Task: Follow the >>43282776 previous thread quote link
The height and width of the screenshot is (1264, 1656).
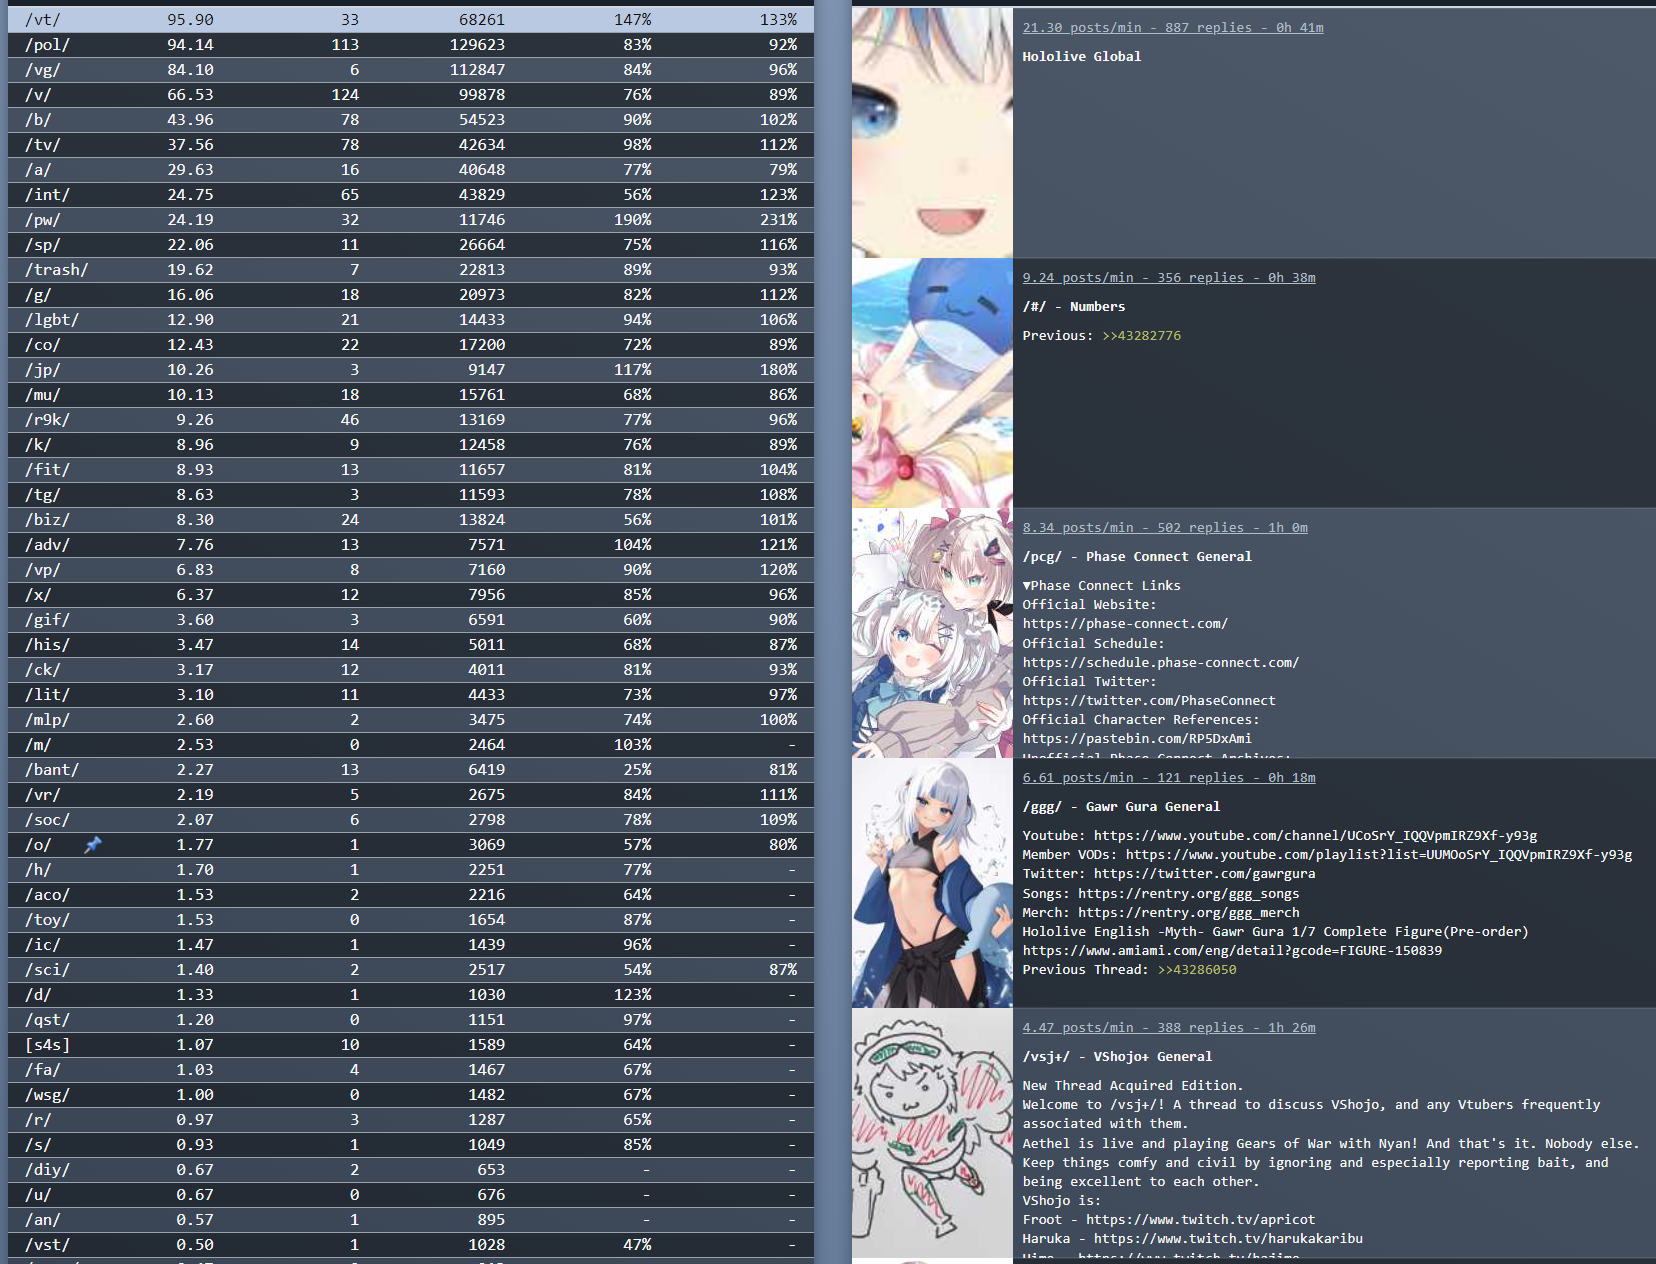Action: [1141, 336]
